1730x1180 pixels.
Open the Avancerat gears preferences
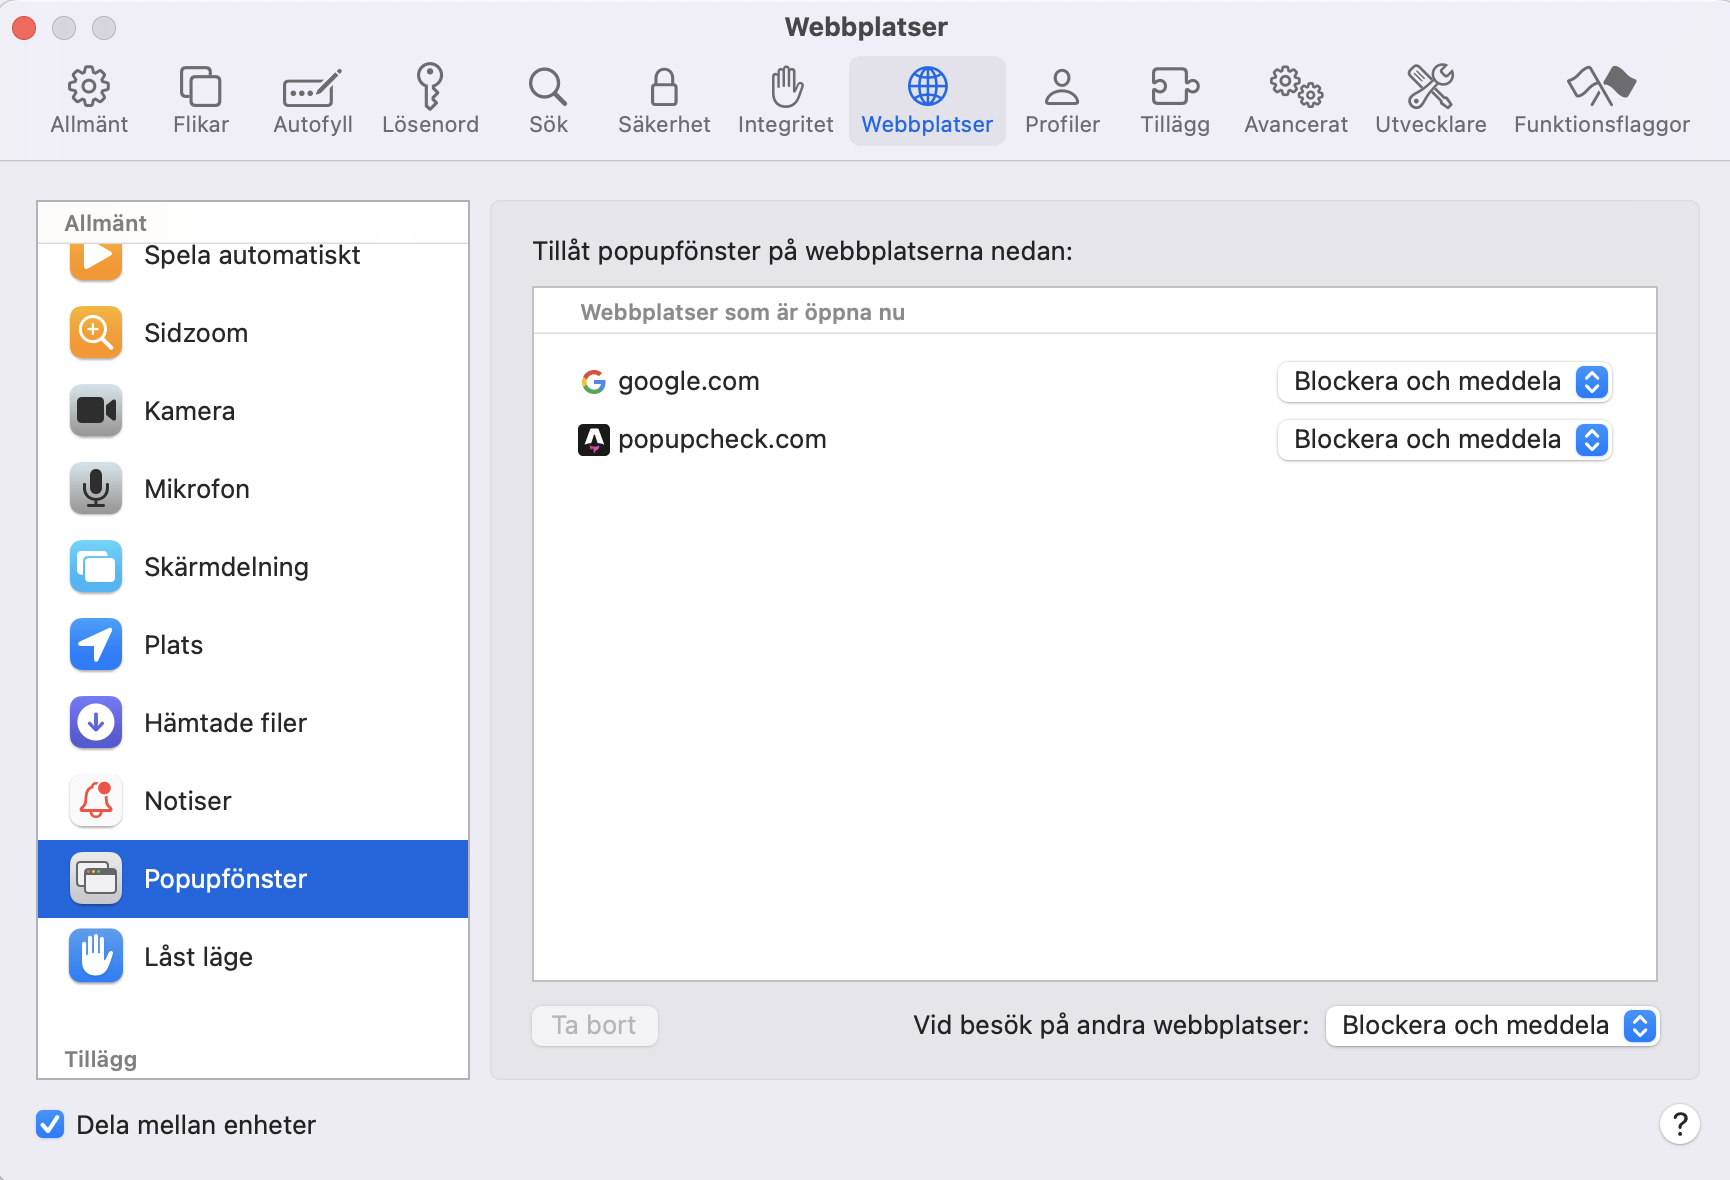click(x=1296, y=100)
